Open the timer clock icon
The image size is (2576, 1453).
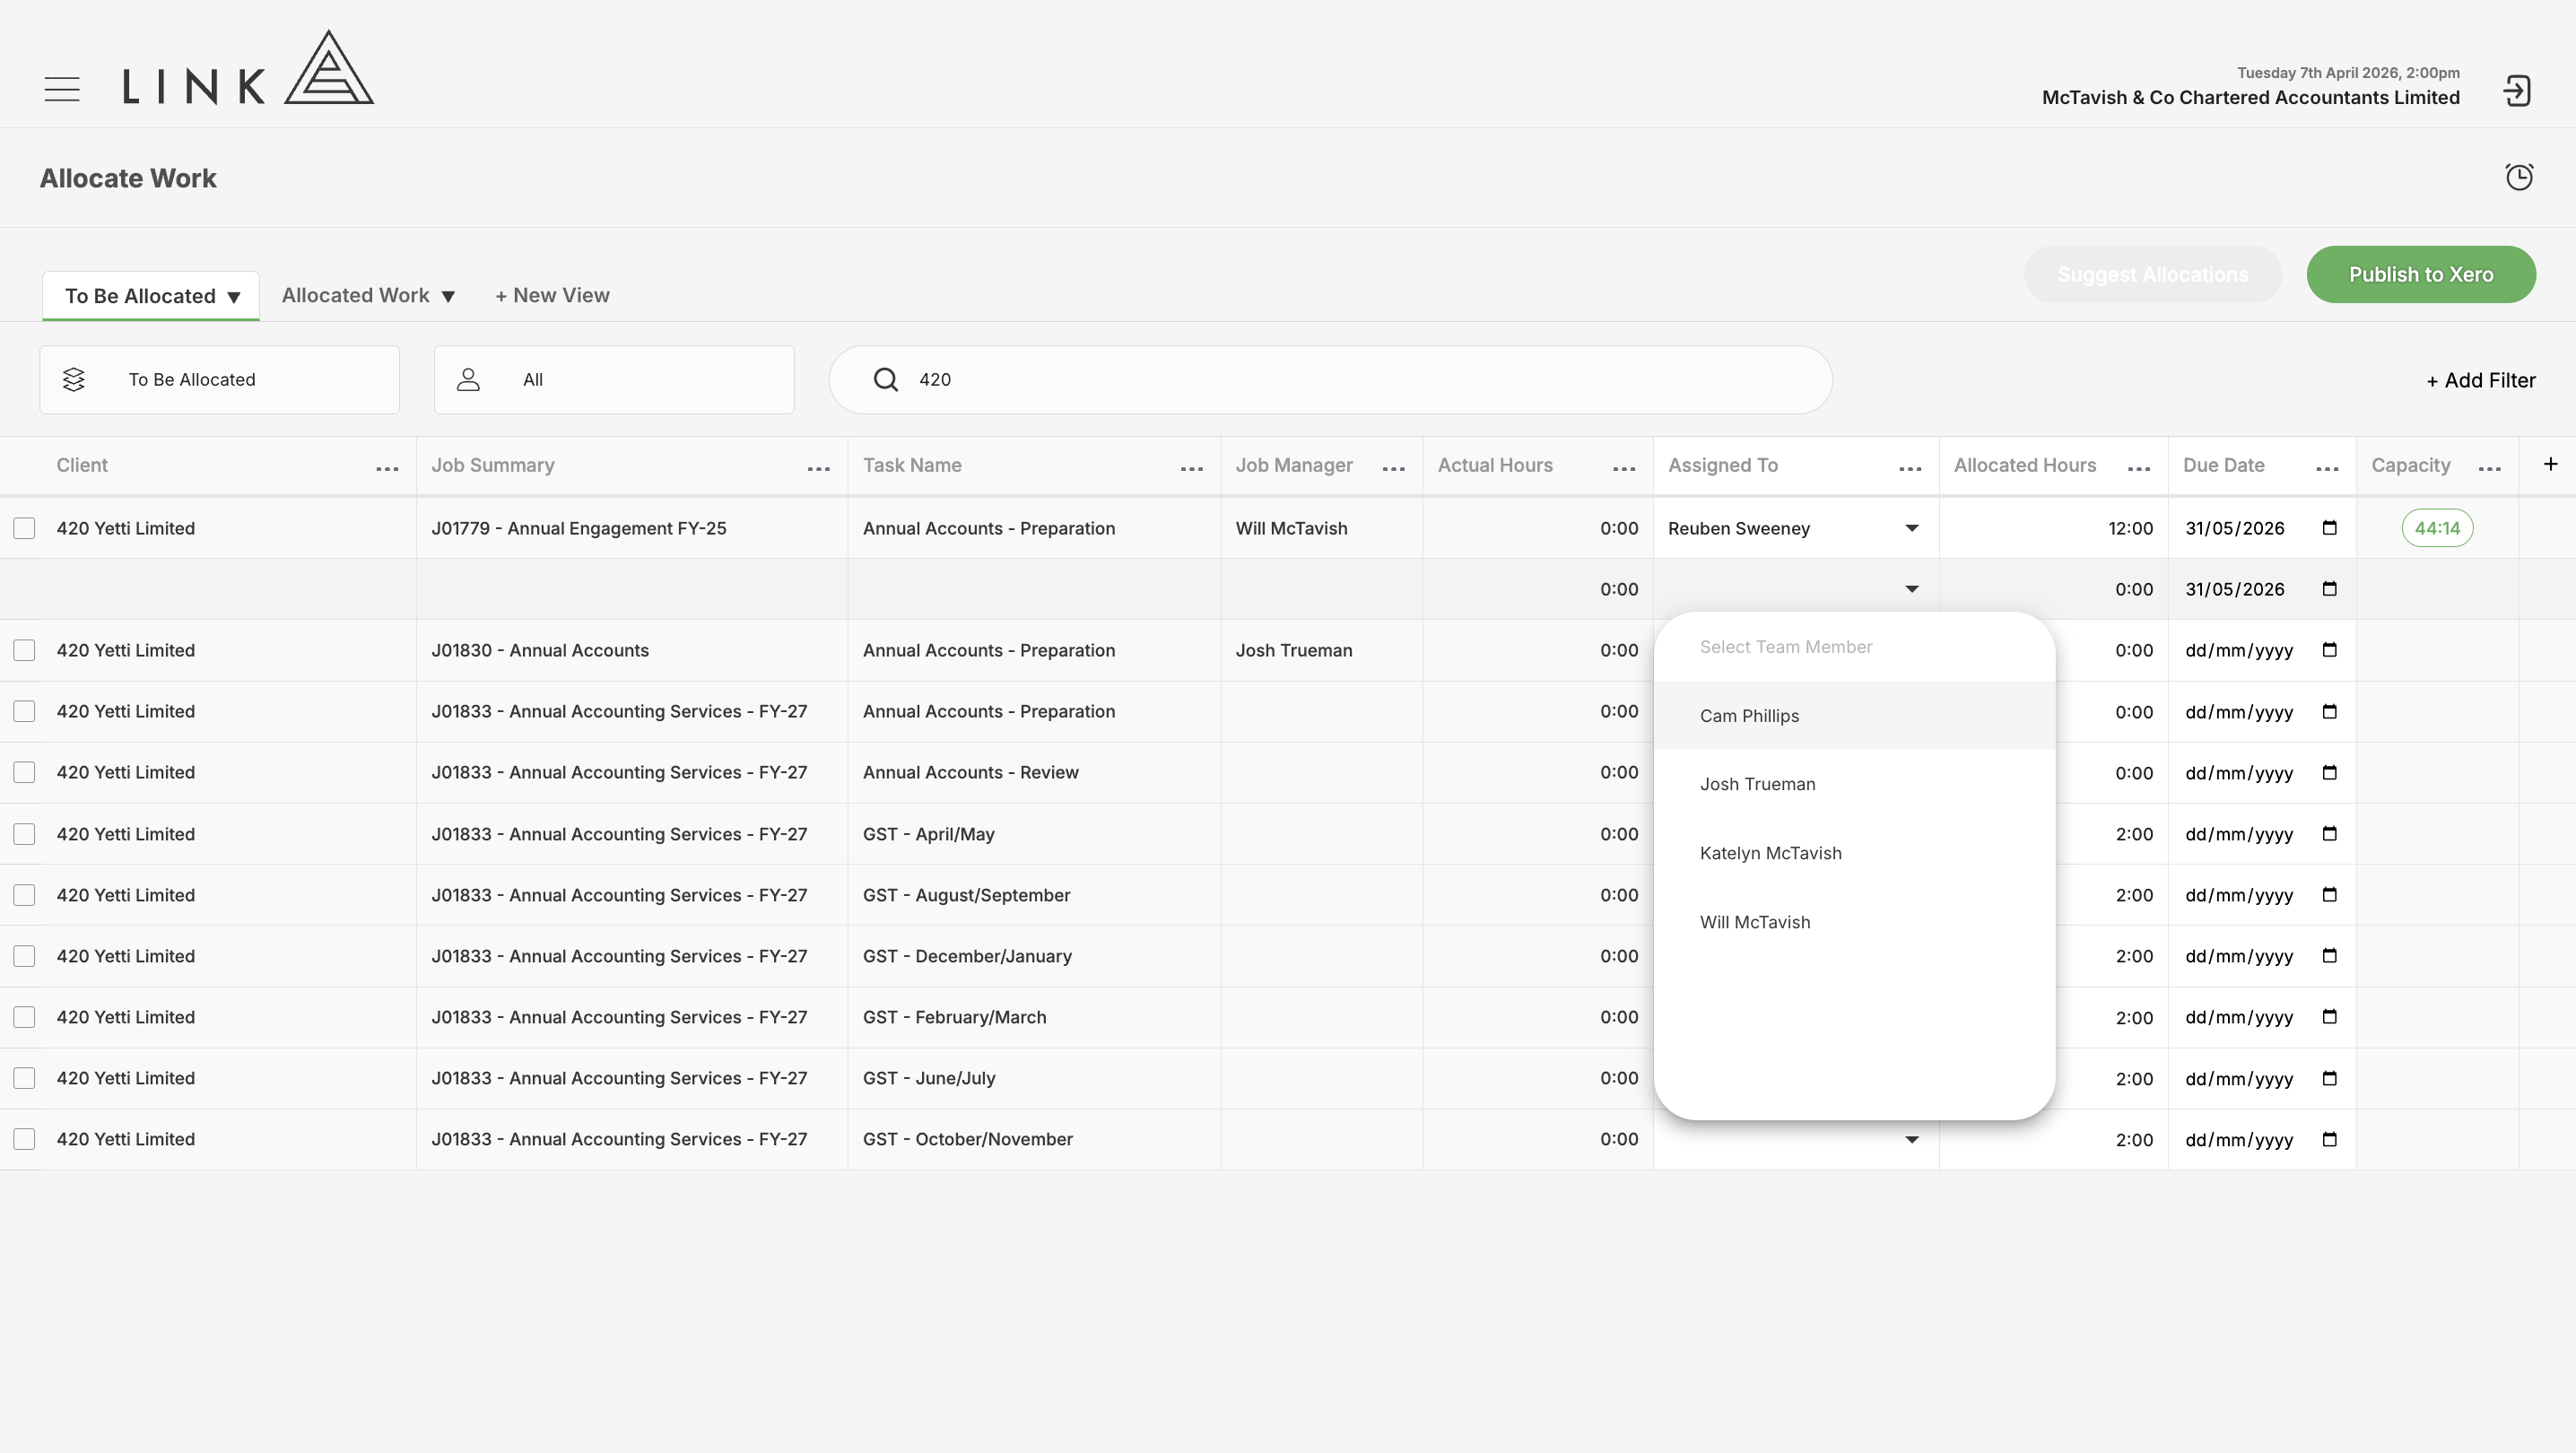[2519, 177]
